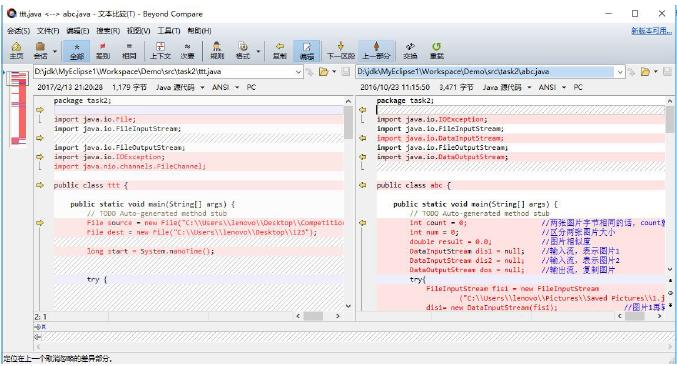Click yellow copy arrow beside 'import java.io.File;' line

pyautogui.click(x=40, y=110)
